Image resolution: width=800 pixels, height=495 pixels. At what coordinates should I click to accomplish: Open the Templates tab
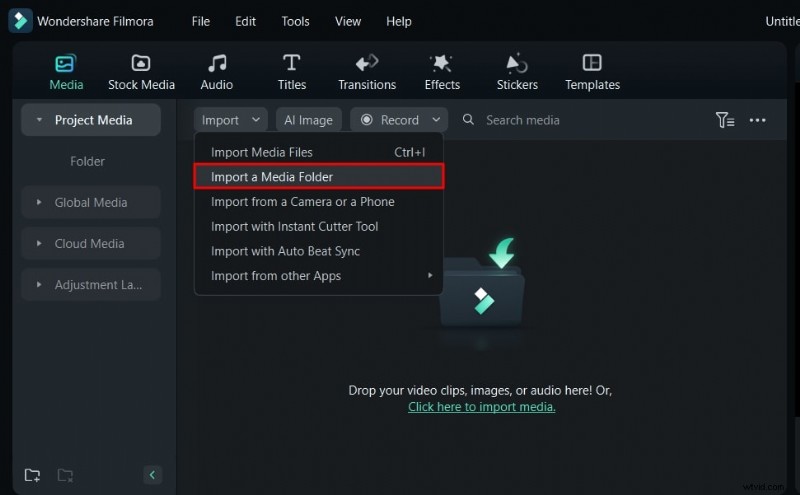[592, 72]
